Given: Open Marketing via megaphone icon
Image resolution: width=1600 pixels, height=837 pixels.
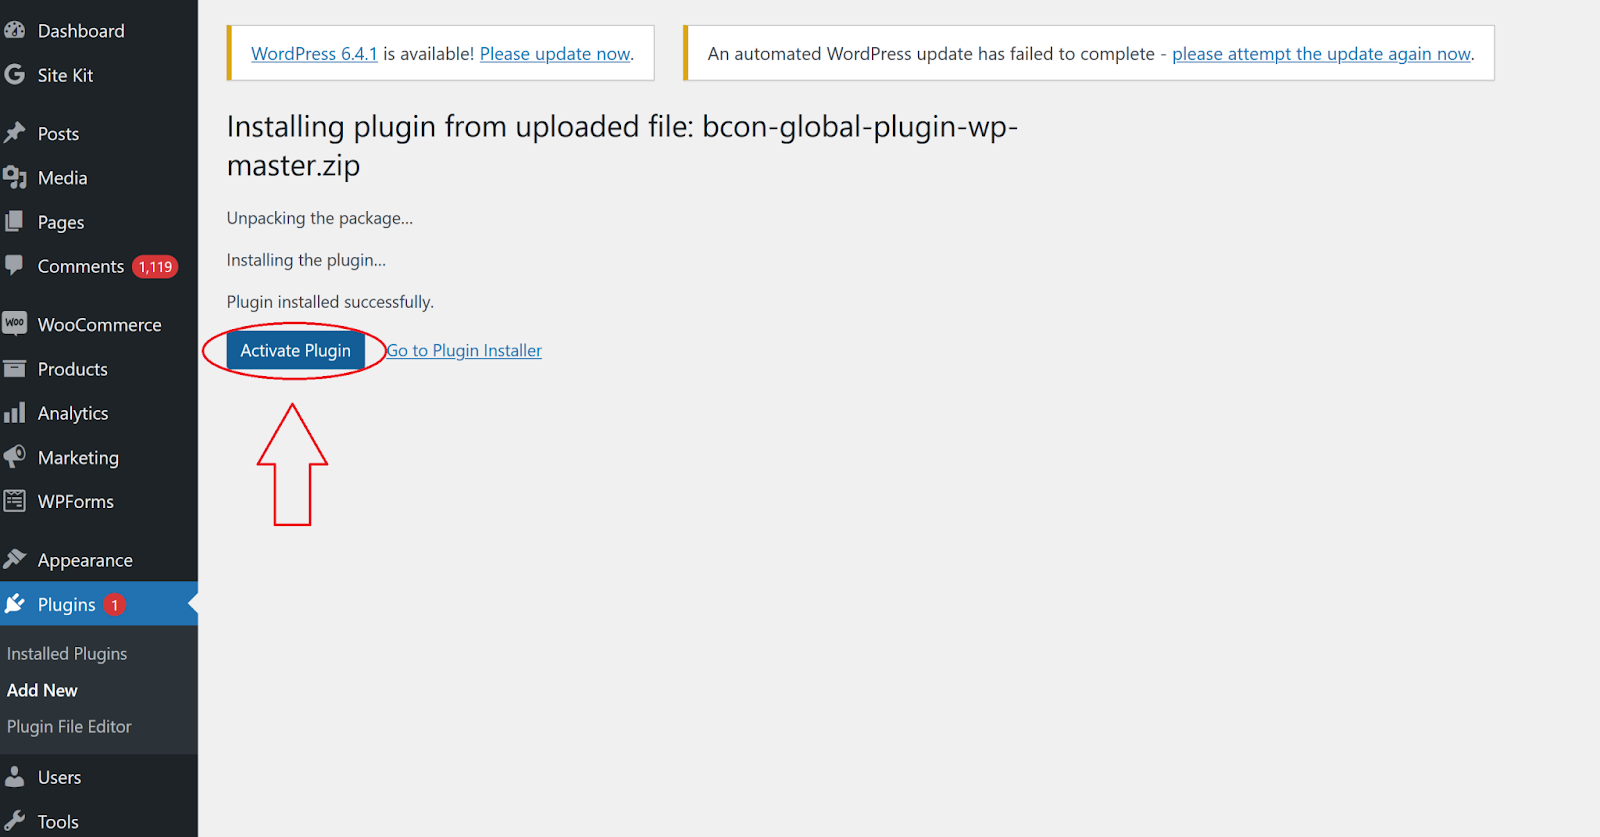Looking at the screenshot, I should (15, 457).
